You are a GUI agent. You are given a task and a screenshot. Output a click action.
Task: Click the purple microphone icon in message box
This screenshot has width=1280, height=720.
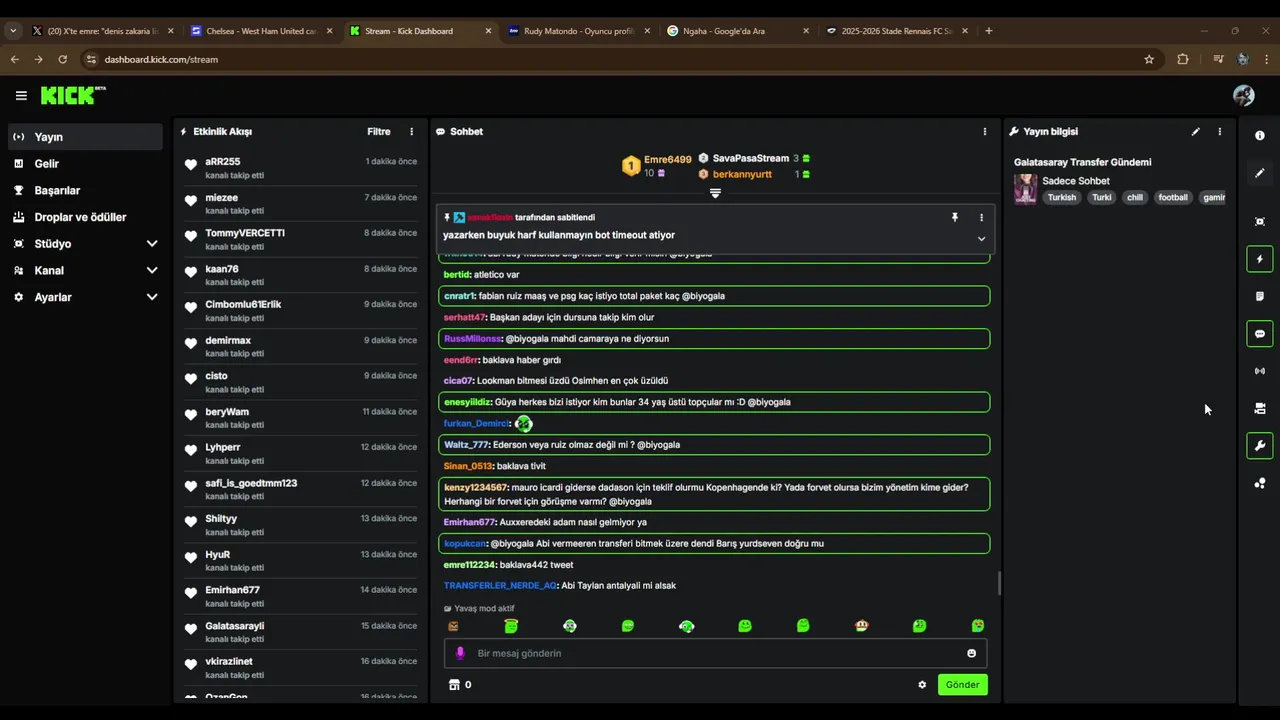(x=460, y=653)
